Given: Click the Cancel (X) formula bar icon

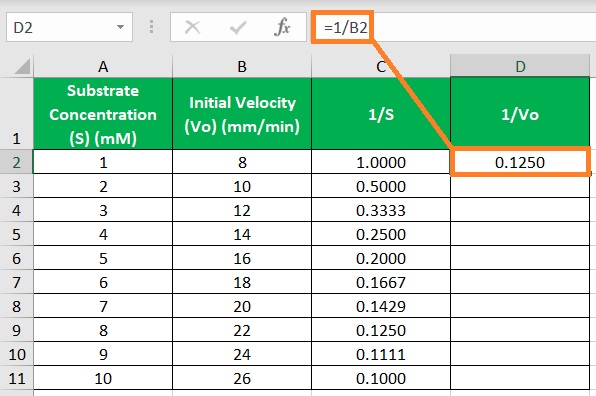Looking at the screenshot, I should tap(192, 27).
